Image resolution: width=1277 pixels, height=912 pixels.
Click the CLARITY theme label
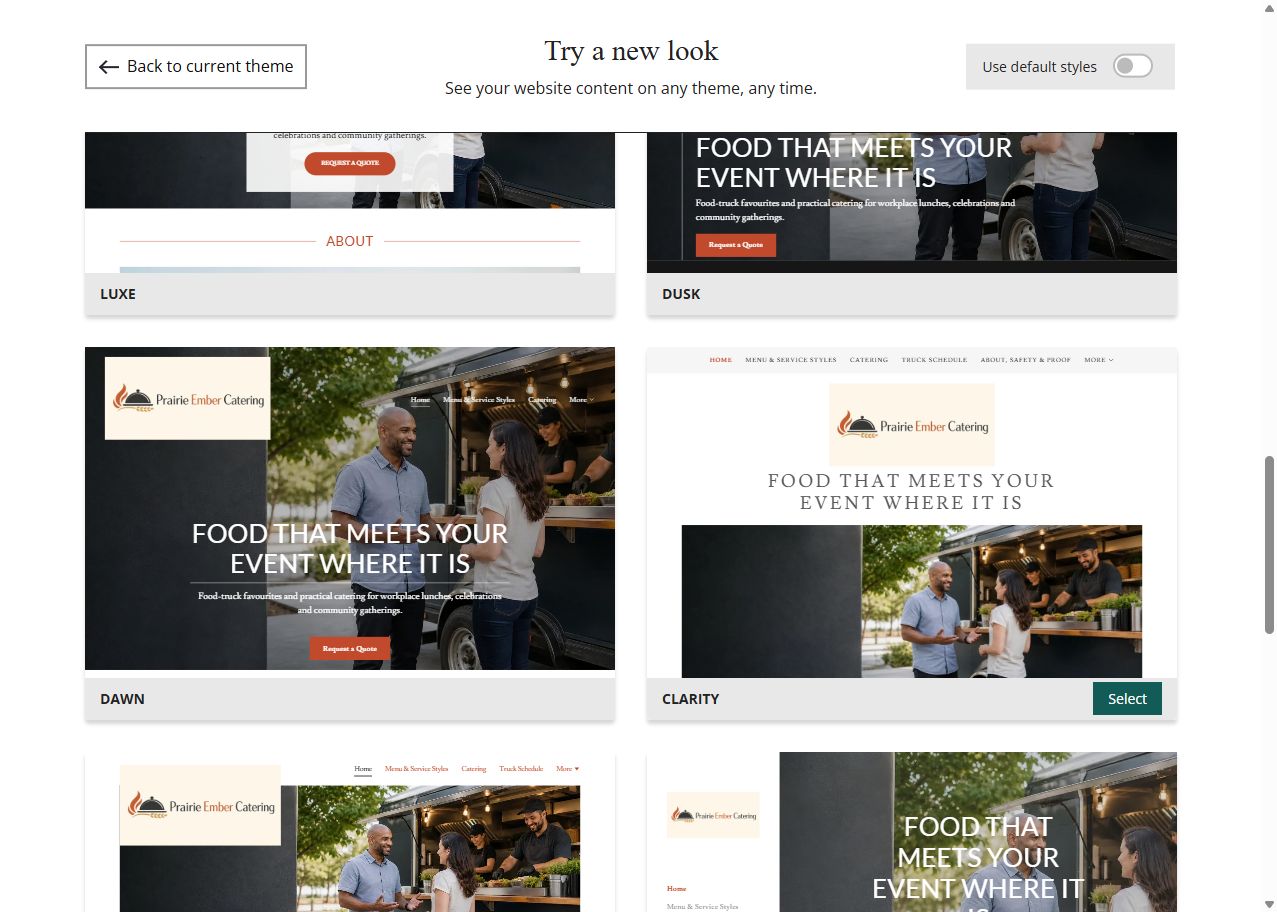pos(690,699)
